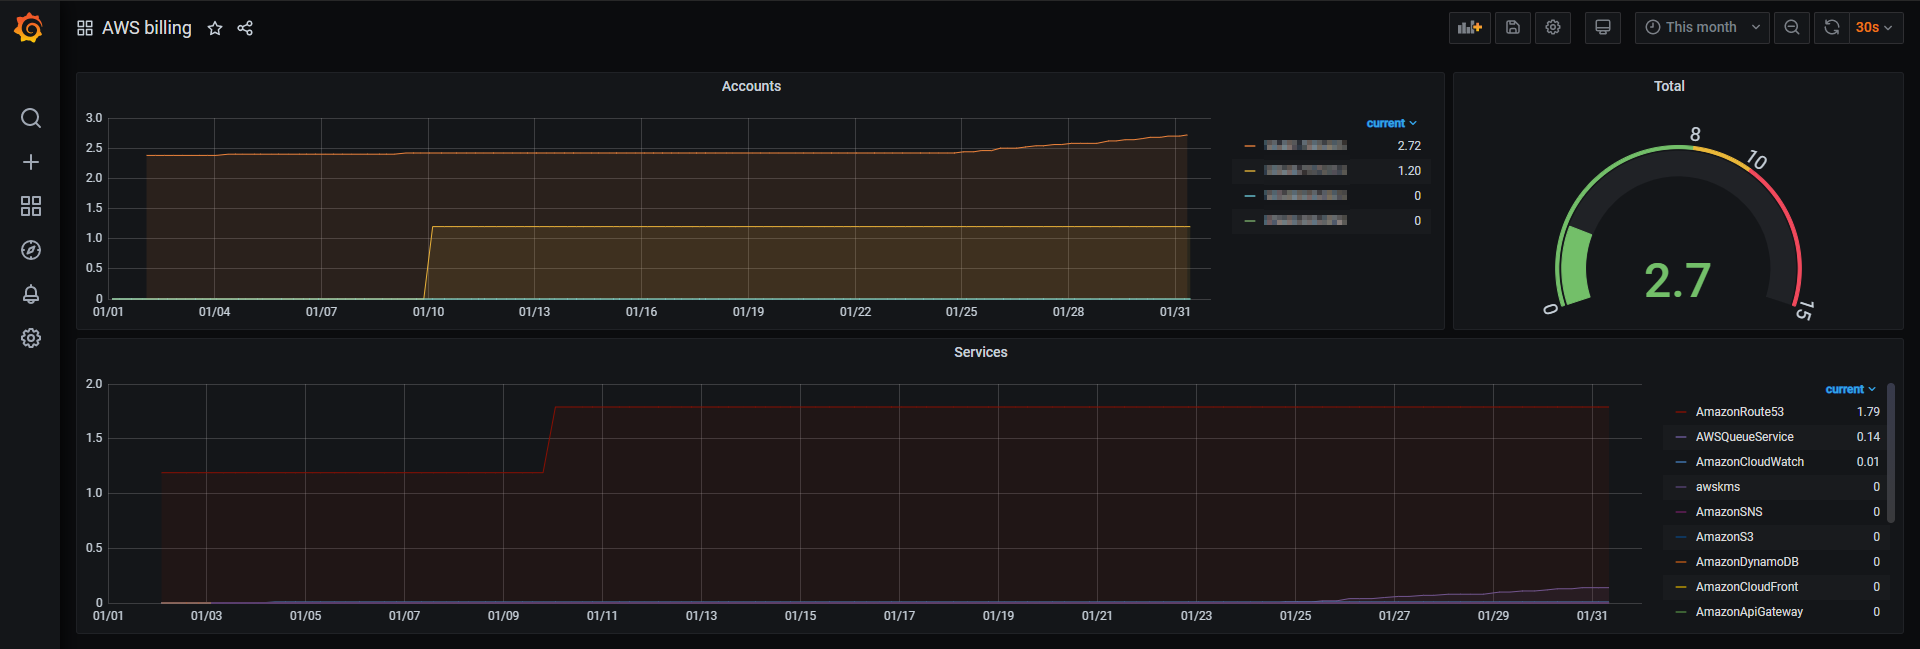Viewport: 1920px width, 649px height.
Task: Toggle the awskms series
Action: click(x=1717, y=487)
